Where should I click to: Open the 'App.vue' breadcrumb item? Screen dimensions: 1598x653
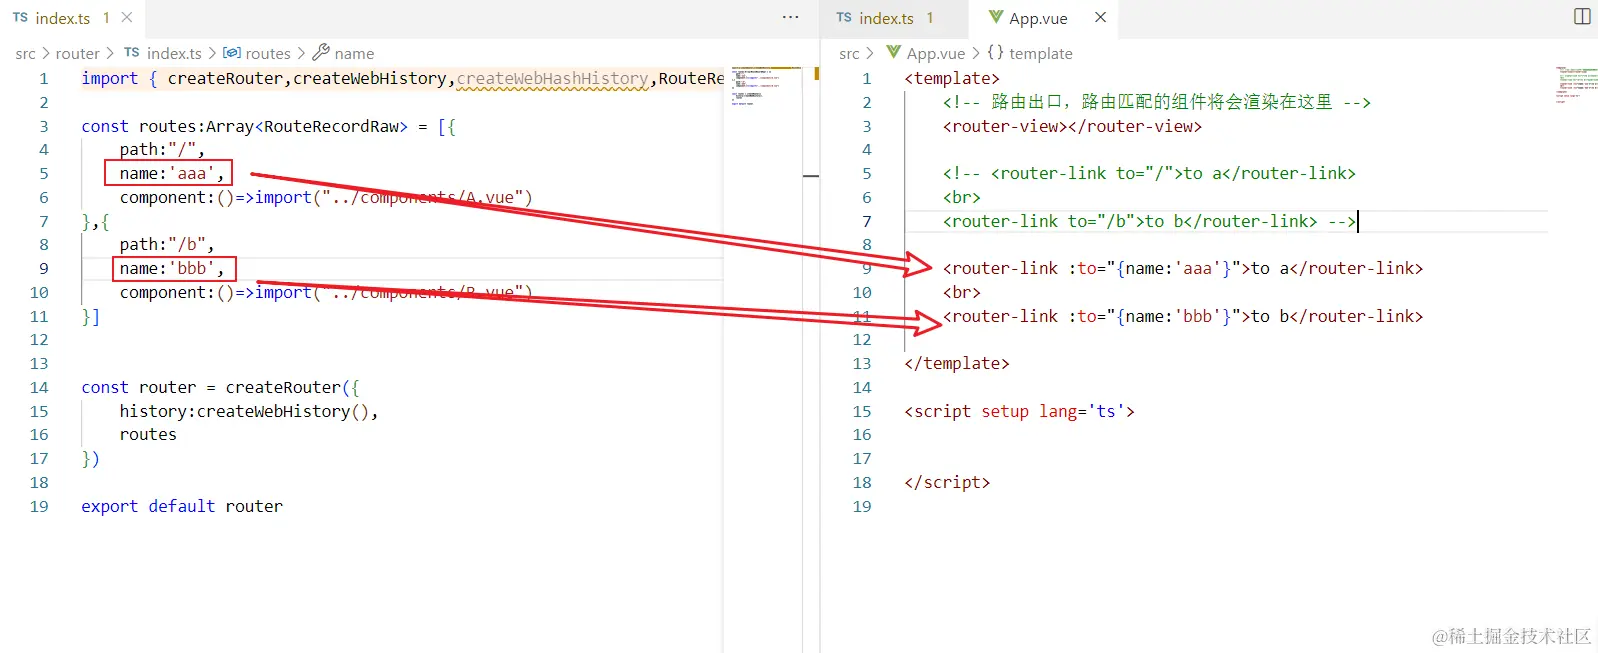click(936, 54)
